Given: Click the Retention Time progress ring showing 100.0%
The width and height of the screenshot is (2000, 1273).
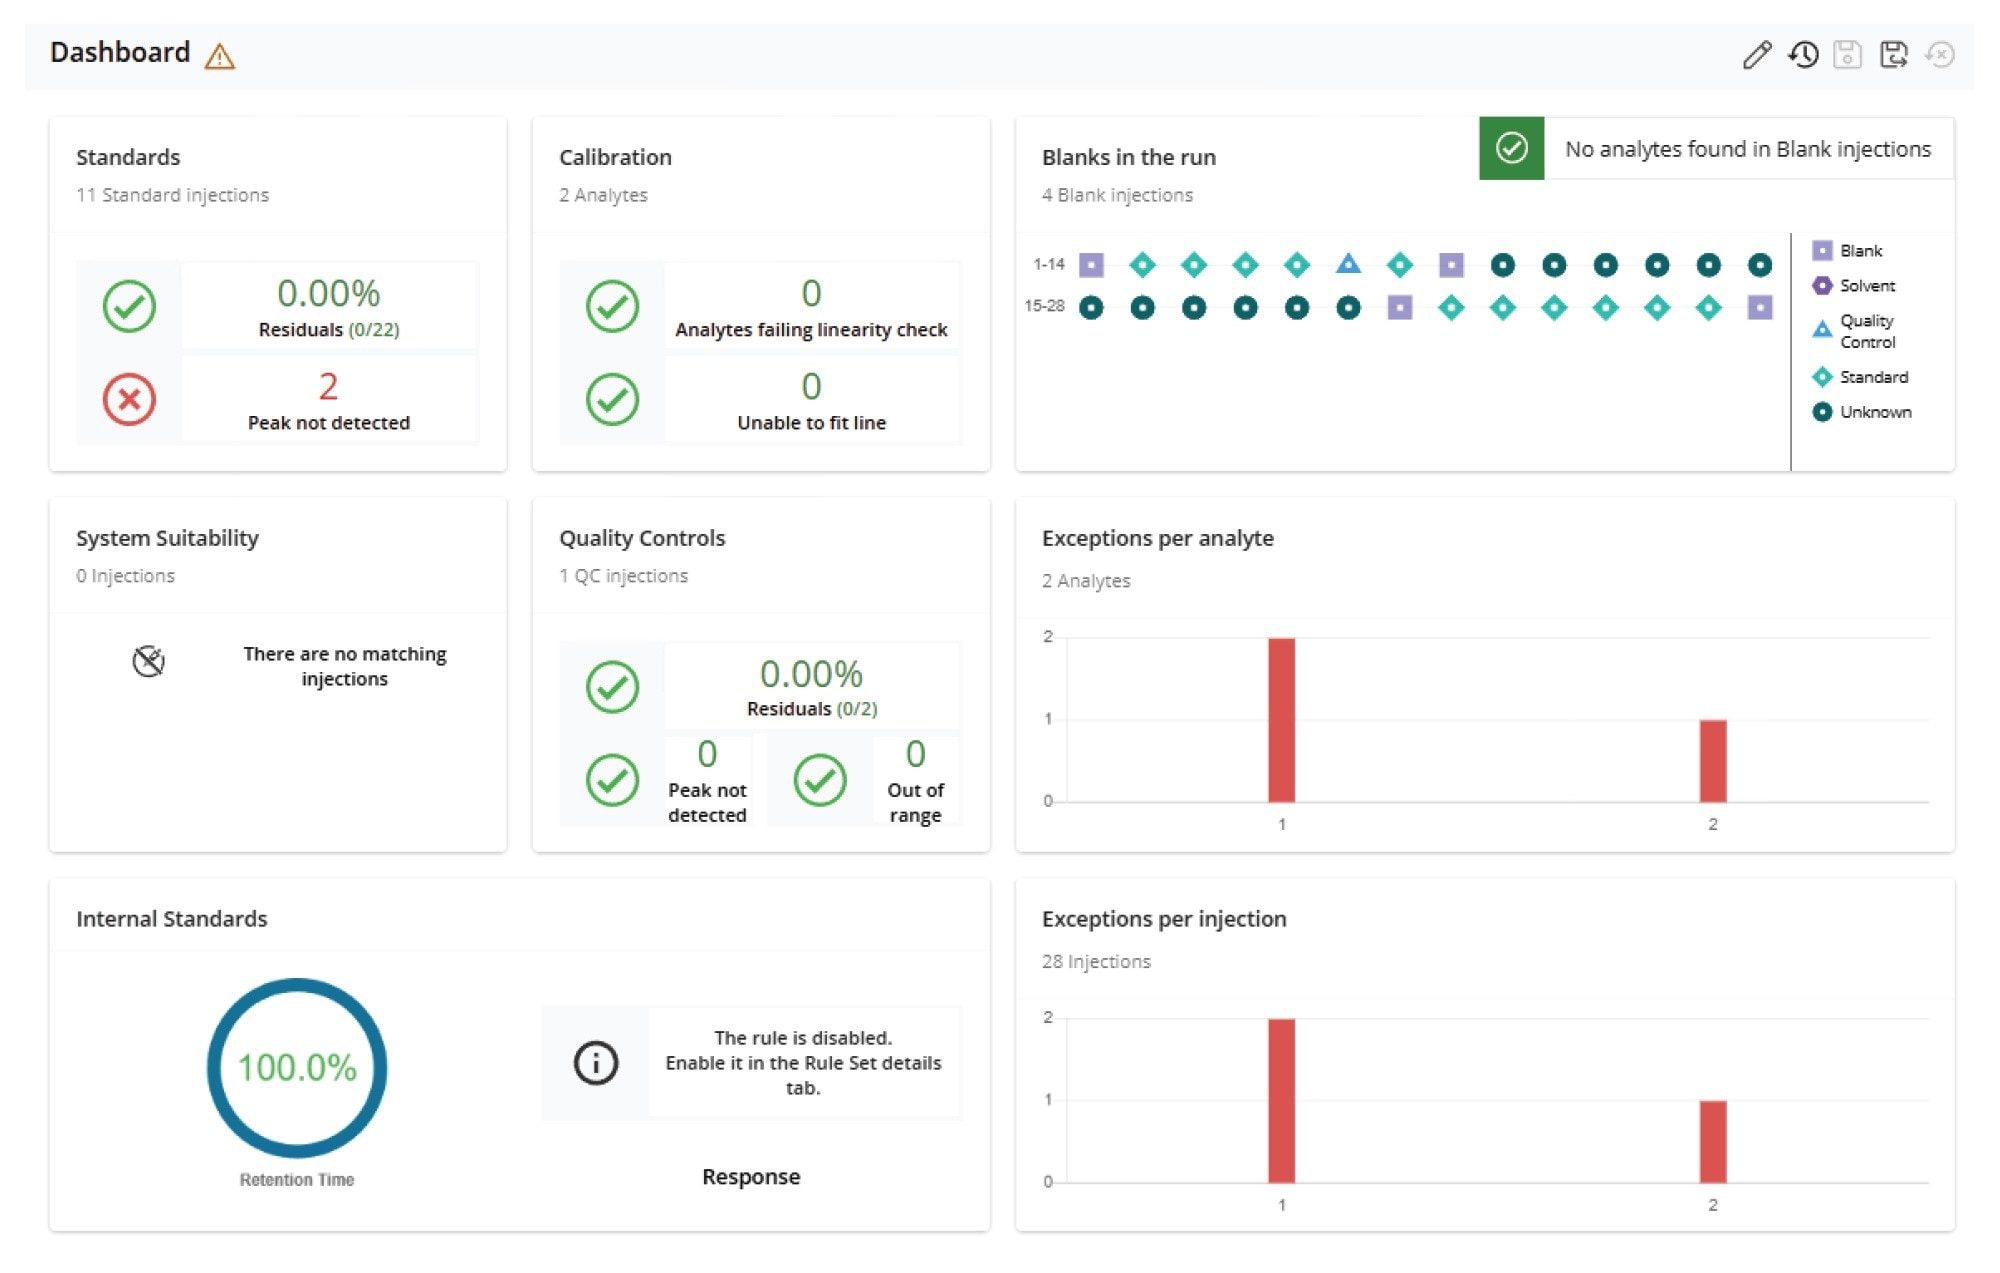Looking at the screenshot, I should [296, 1067].
